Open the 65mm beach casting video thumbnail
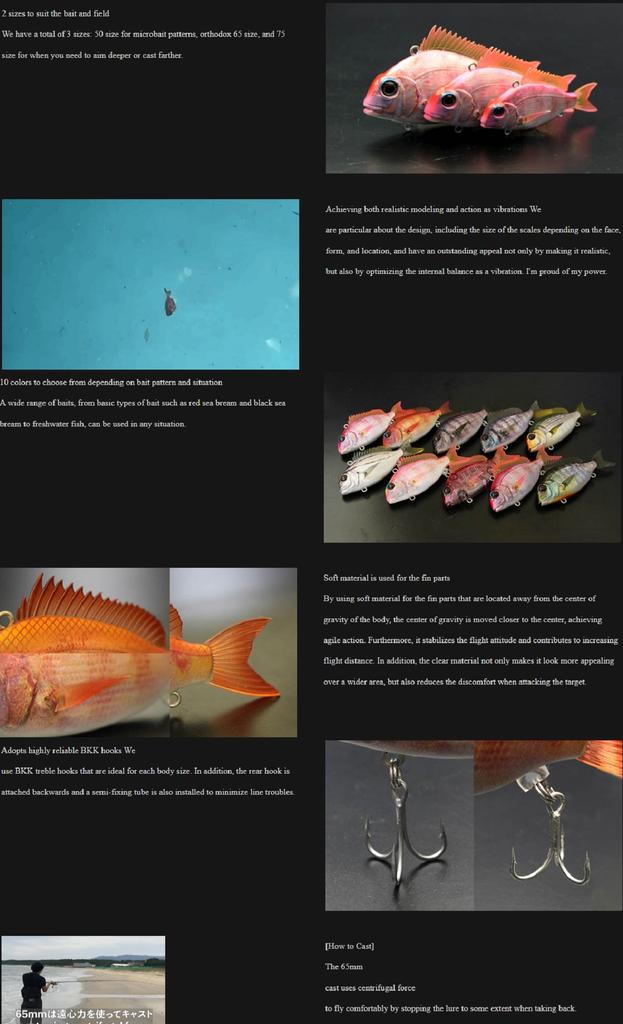This screenshot has width=623, height=1024. tap(83, 980)
